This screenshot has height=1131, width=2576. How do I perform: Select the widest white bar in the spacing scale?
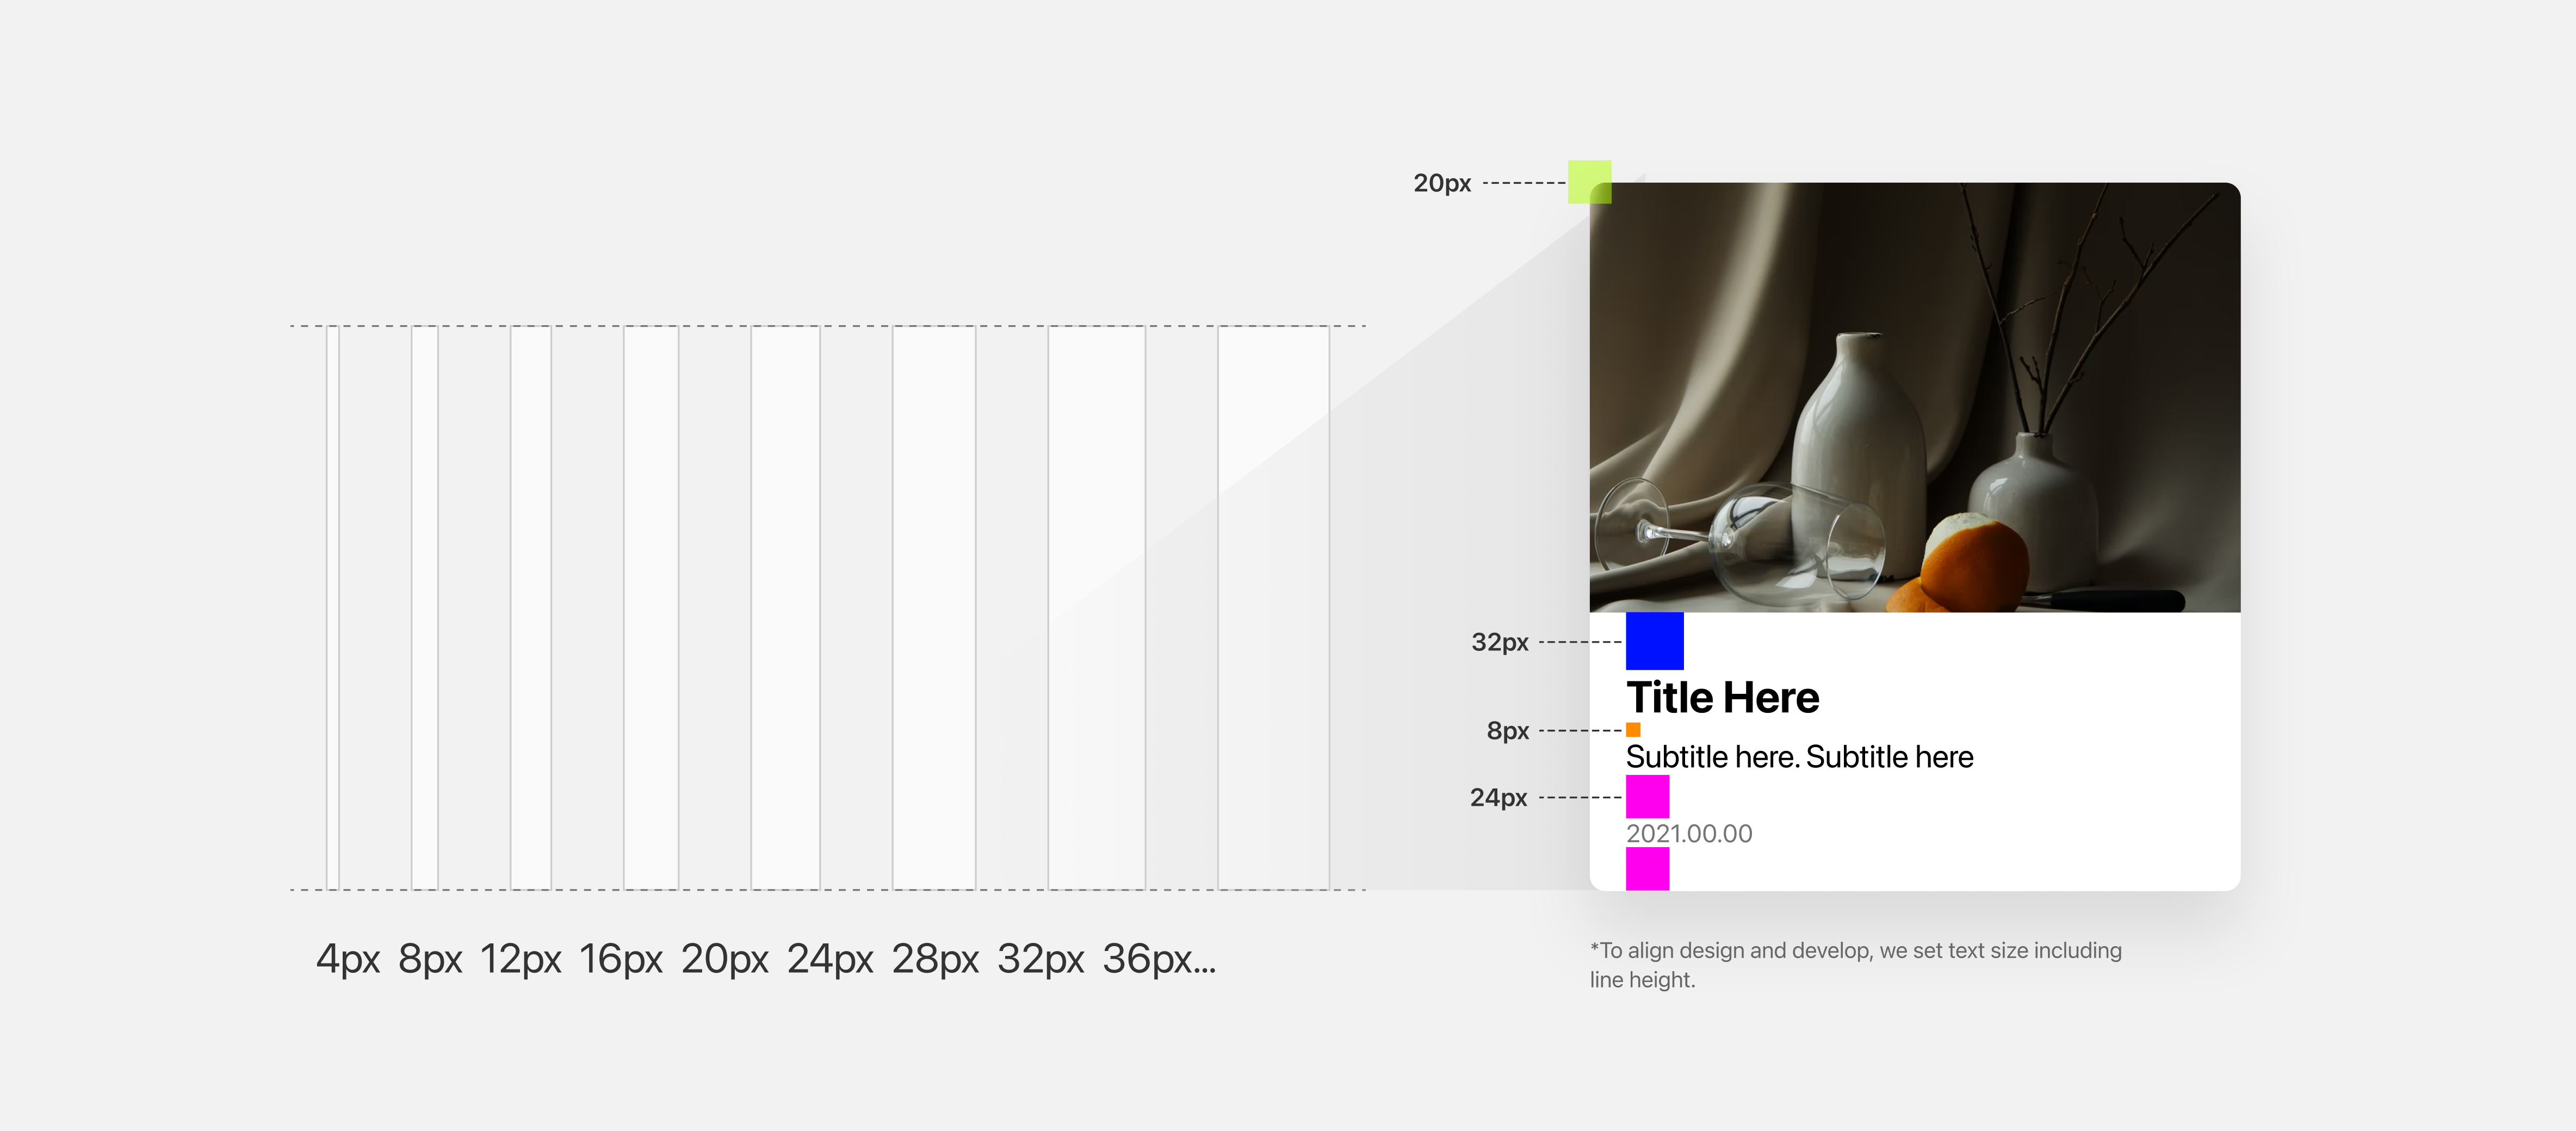pos(1273,607)
